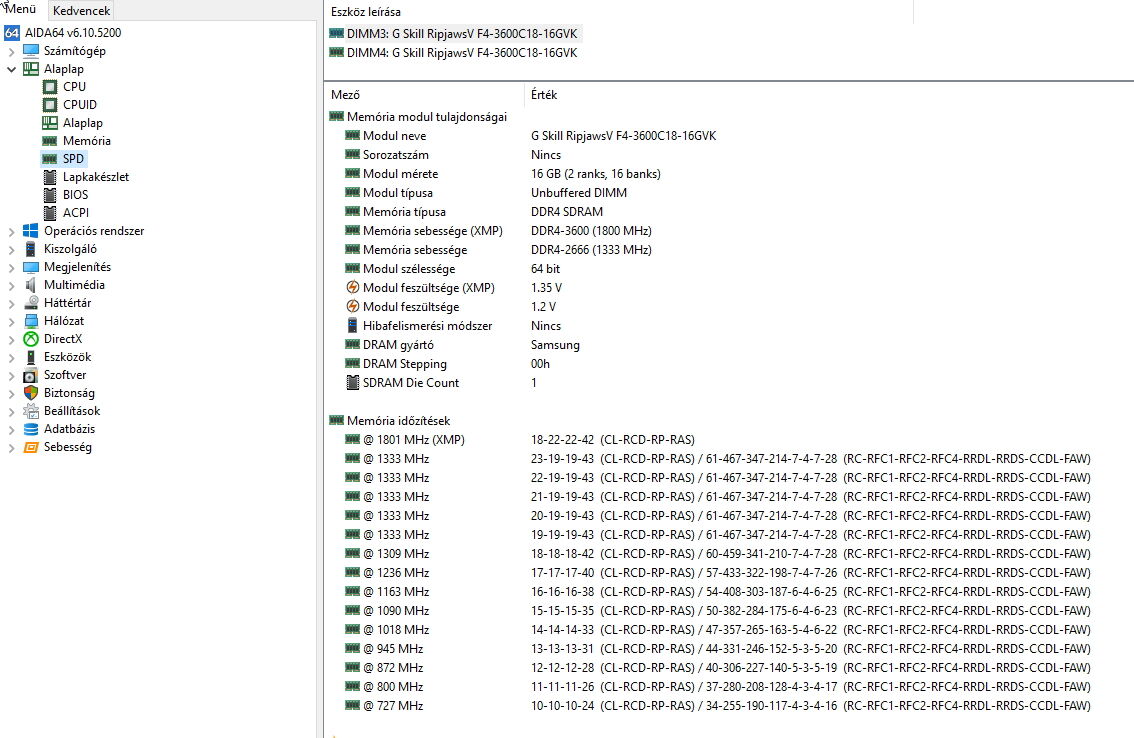Click the DDR4-2666 (1333 MHz) value
The width and height of the screenshot is (1134, 738).
591,250
